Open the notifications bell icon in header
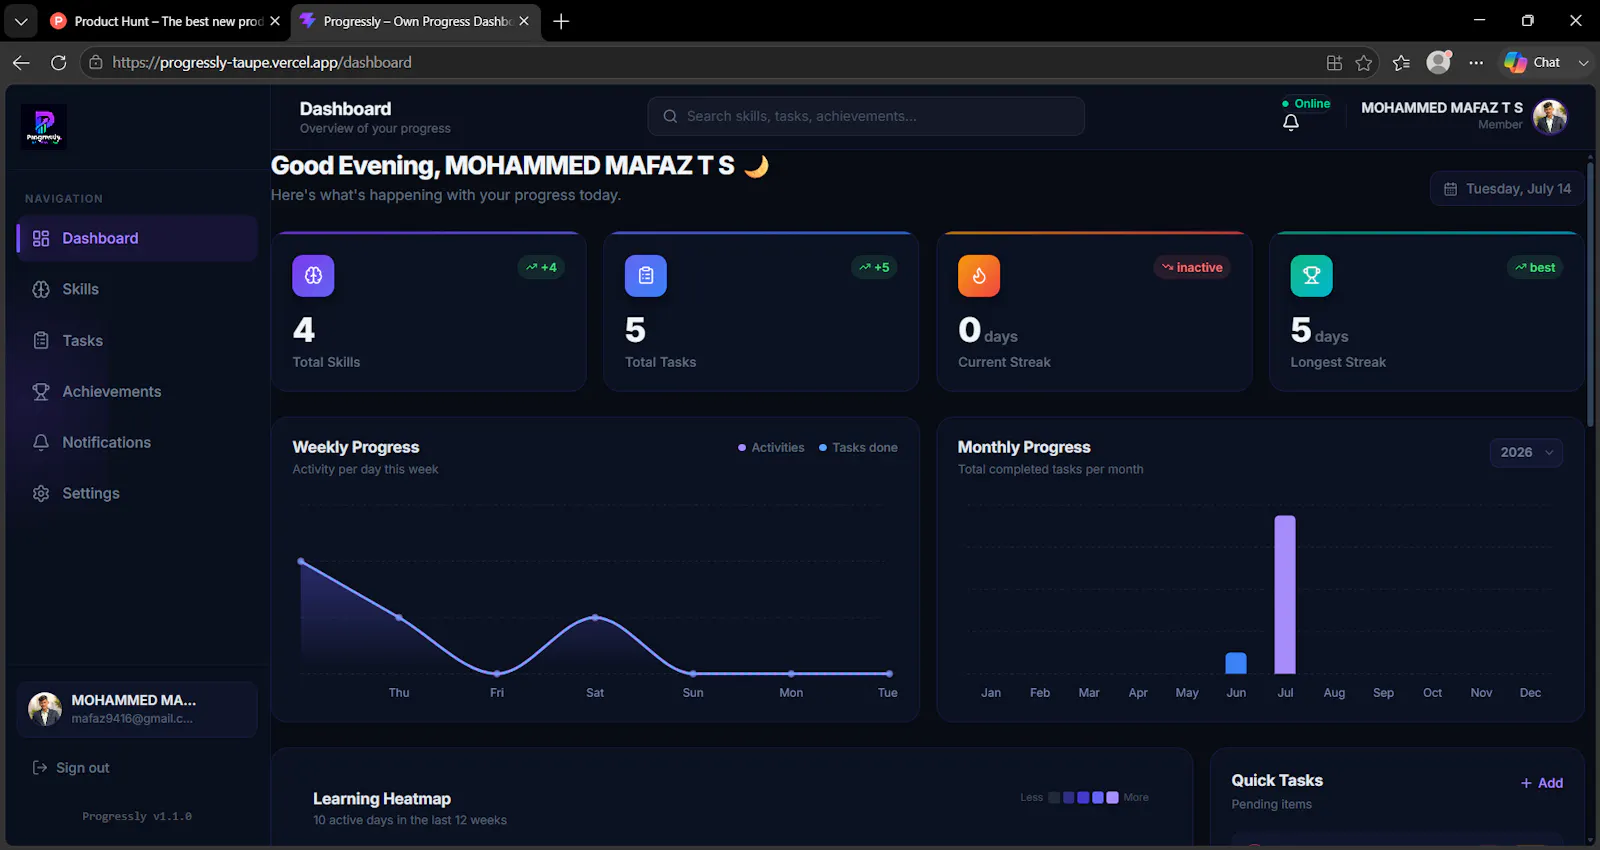 [x=1291, y=122]
